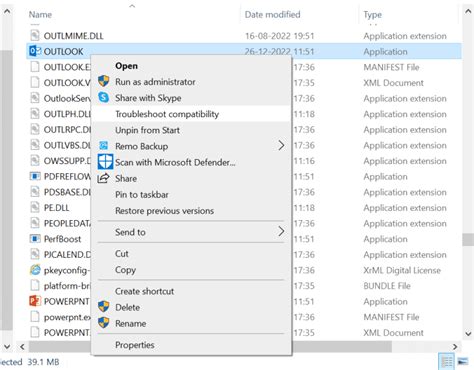Click the Share arrow icon in the menu

click(103, 178)
